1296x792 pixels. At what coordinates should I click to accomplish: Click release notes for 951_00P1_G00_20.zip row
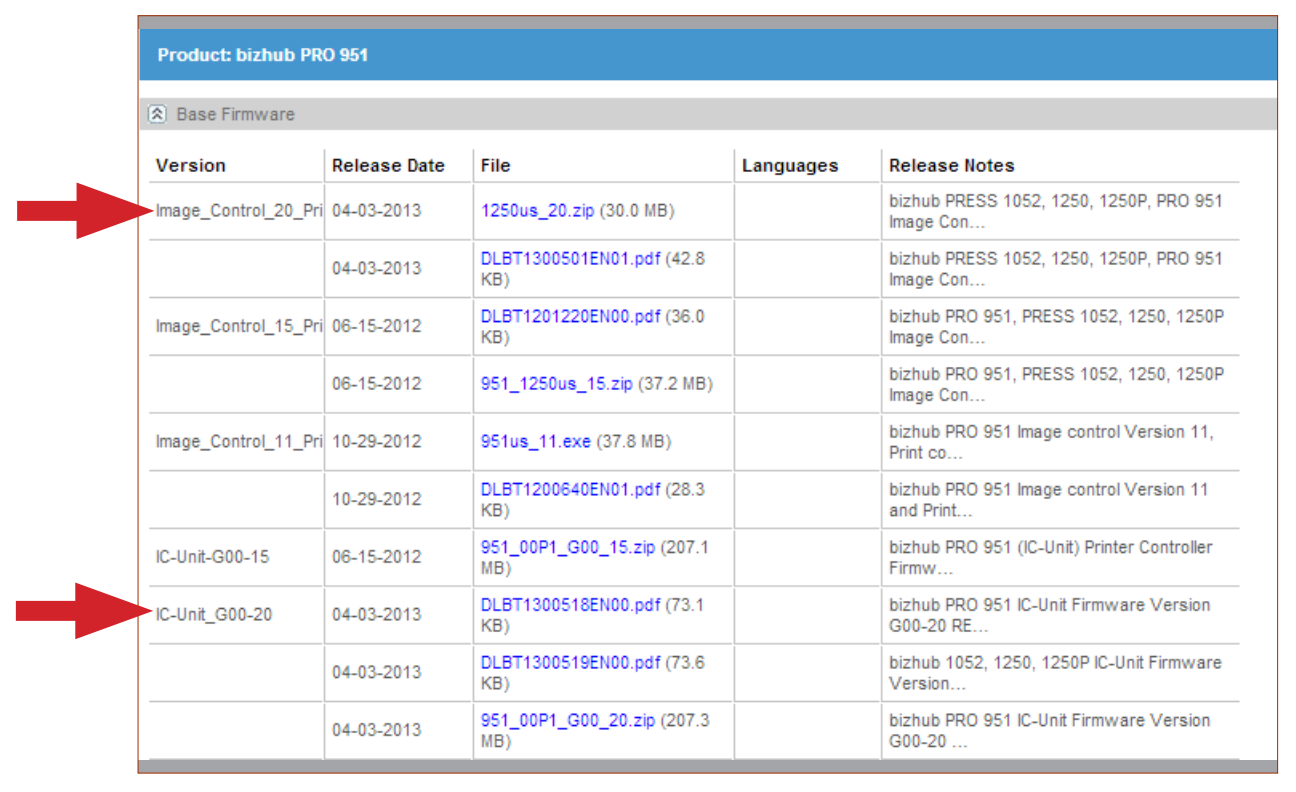[1050, 730]
